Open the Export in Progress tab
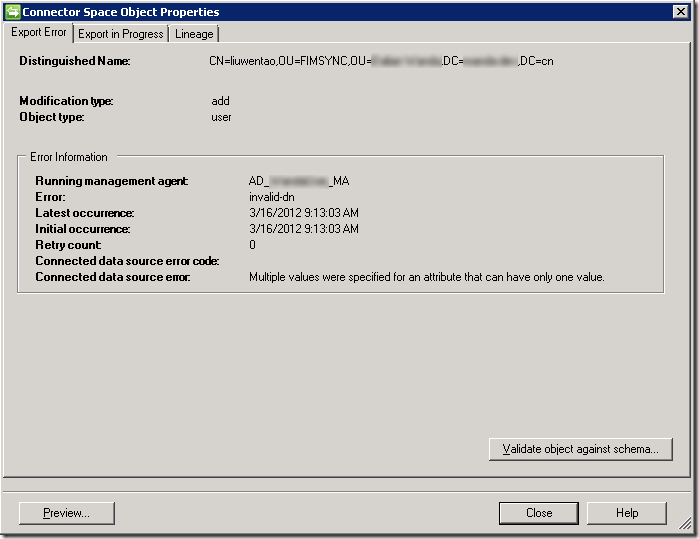Viewport: 699px width, 539px height. click(x=121, y=34)
